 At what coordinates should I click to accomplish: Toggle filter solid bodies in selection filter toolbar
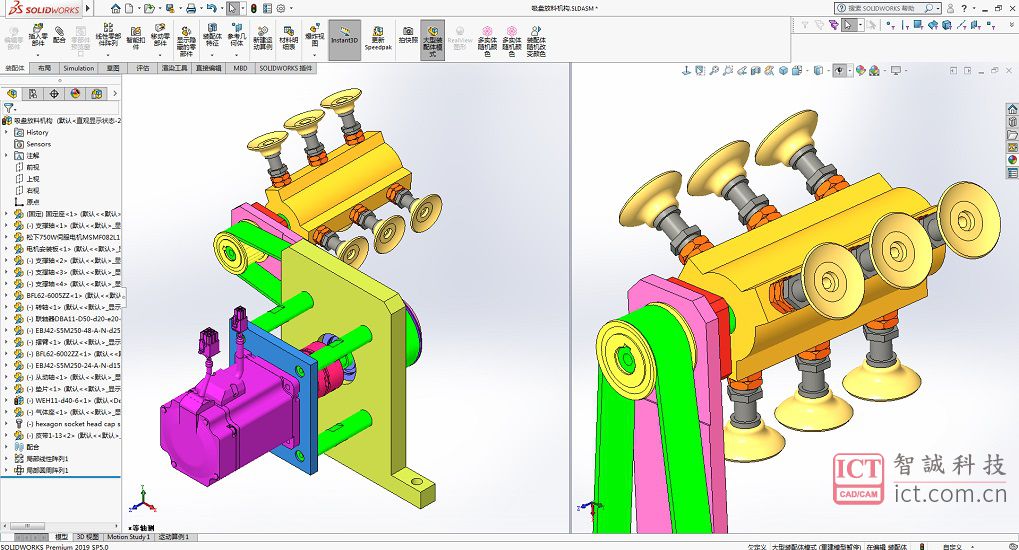[947, 25]
